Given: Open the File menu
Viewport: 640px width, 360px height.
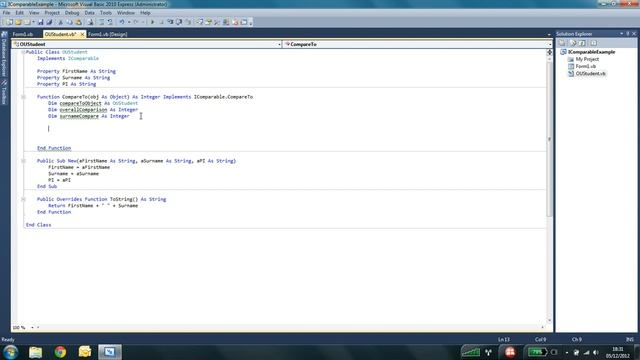Looking at the screenshot, I should click(6, 13).
